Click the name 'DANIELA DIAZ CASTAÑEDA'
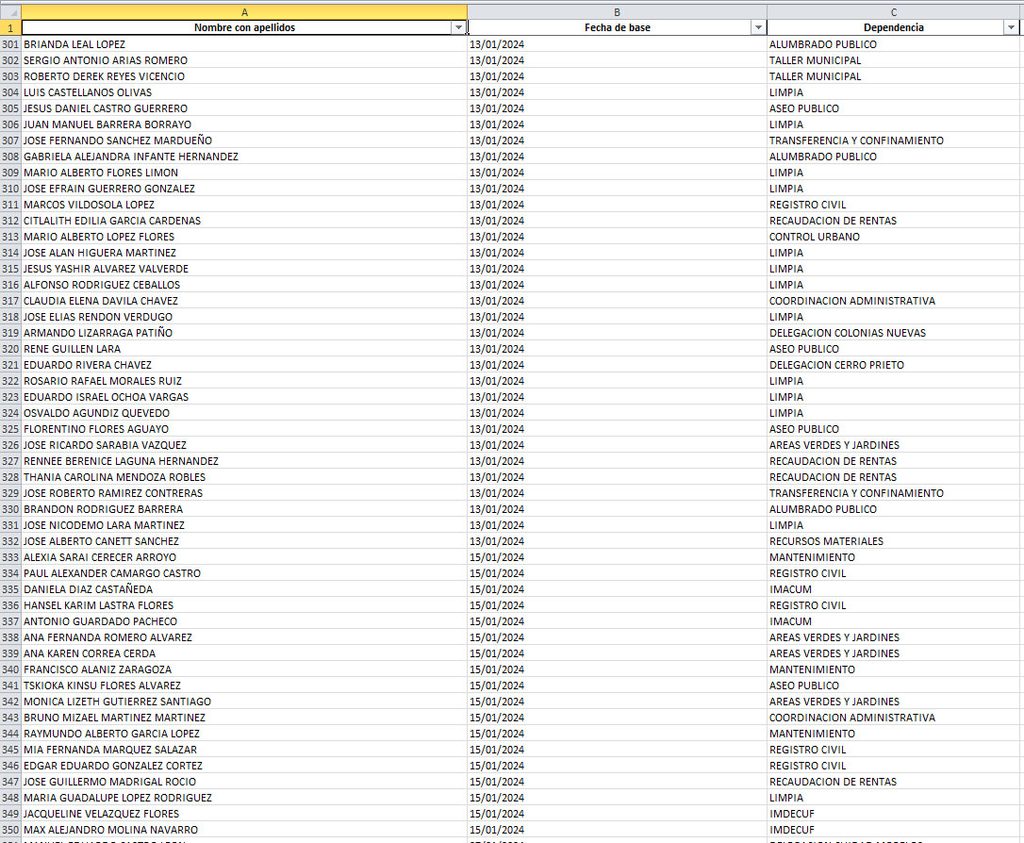The image size is (1024, 843). pyautogui.click(x=244, y=589)
